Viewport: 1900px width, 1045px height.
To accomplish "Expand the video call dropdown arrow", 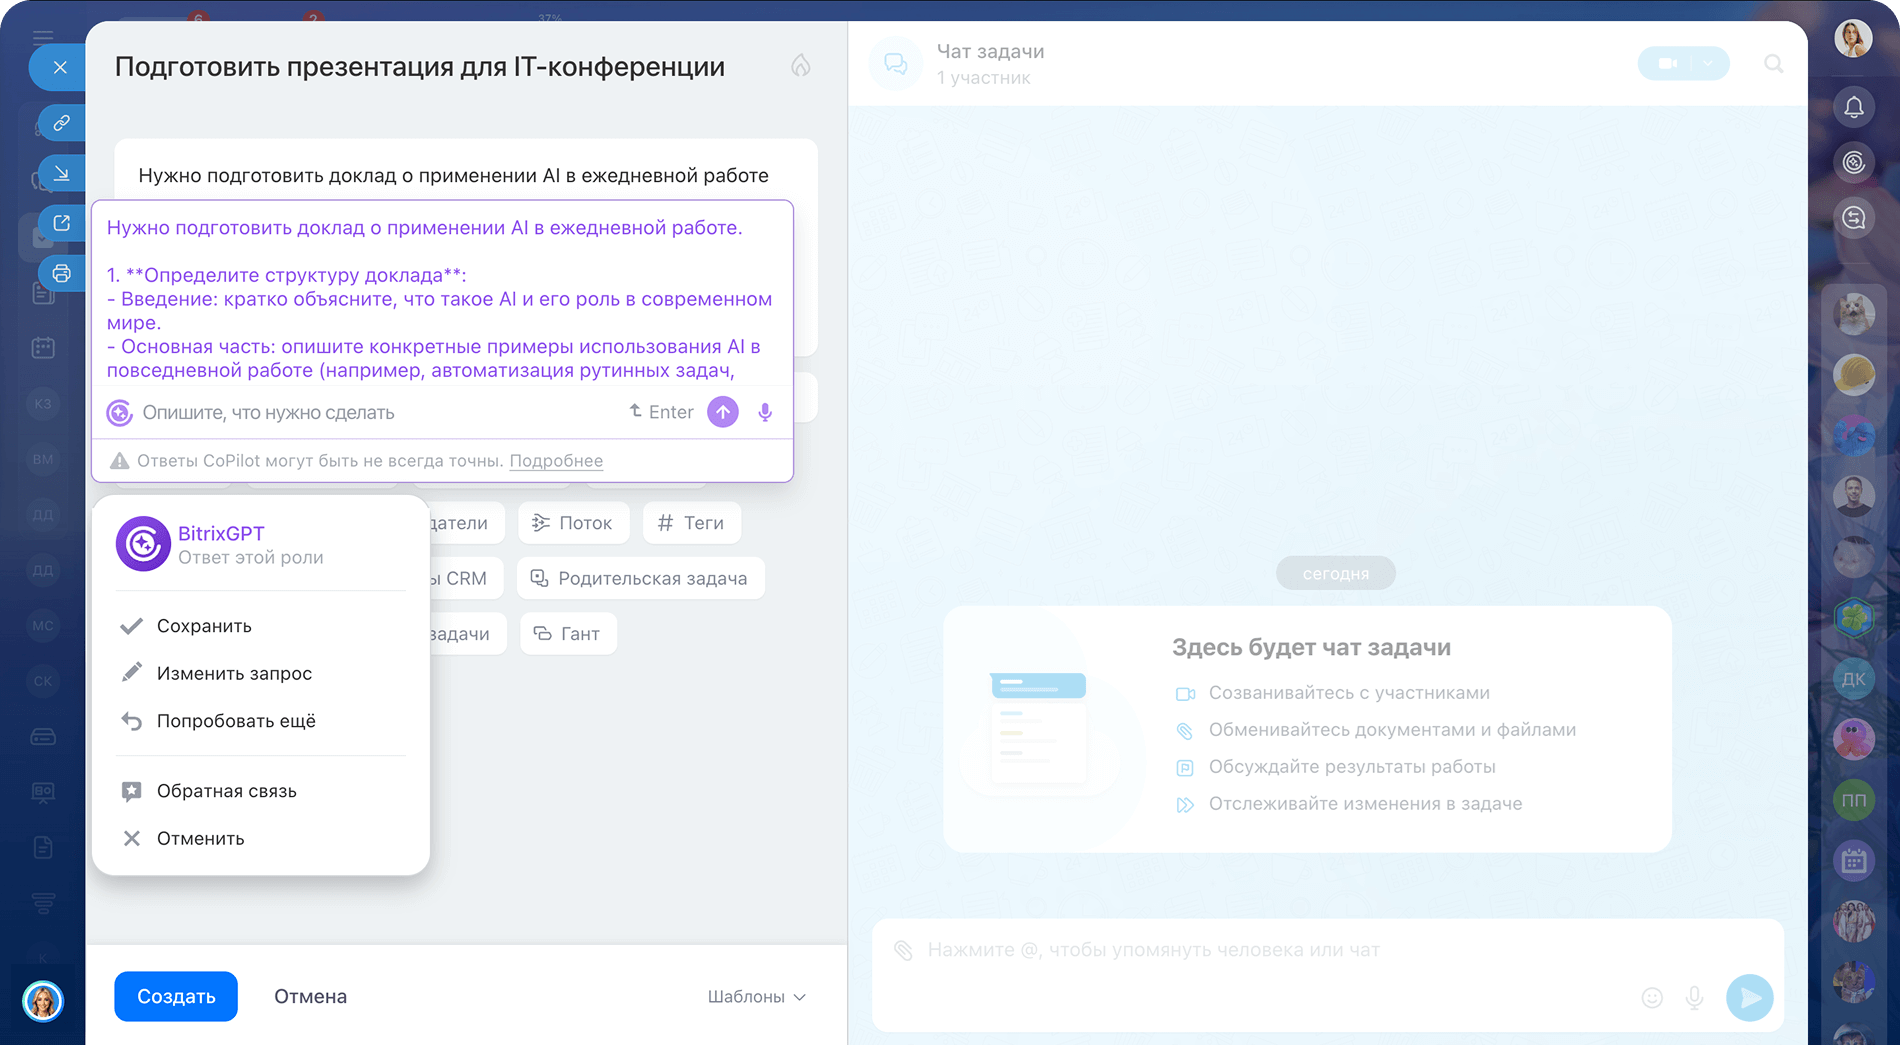I will (x=1708, y=64).
